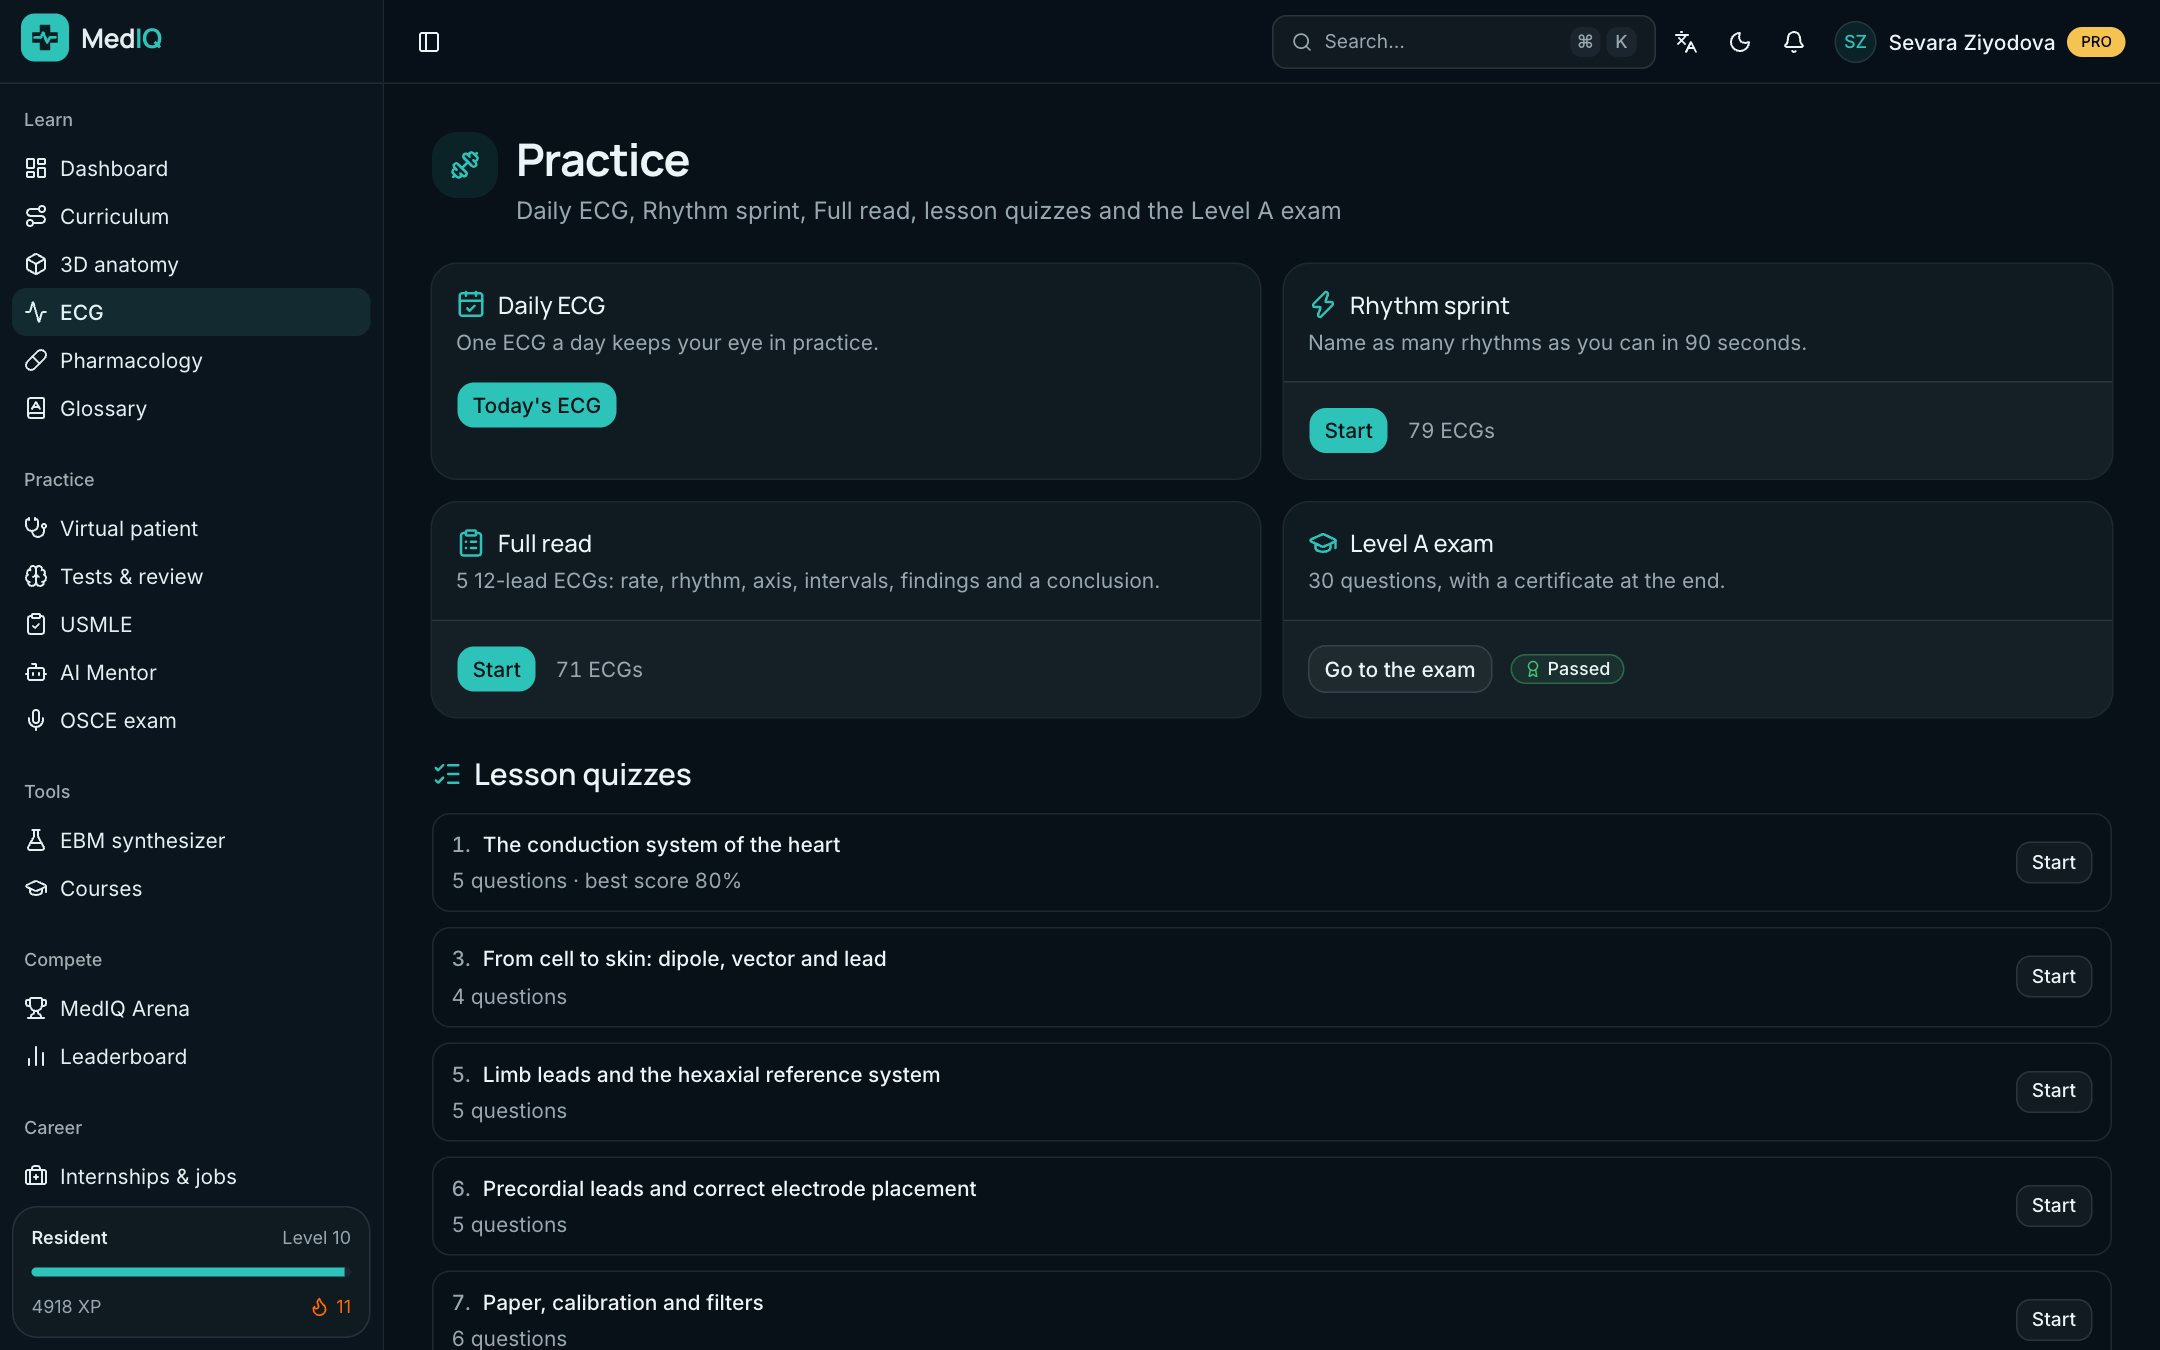Click the "79 ECGs" count text

1451,430
